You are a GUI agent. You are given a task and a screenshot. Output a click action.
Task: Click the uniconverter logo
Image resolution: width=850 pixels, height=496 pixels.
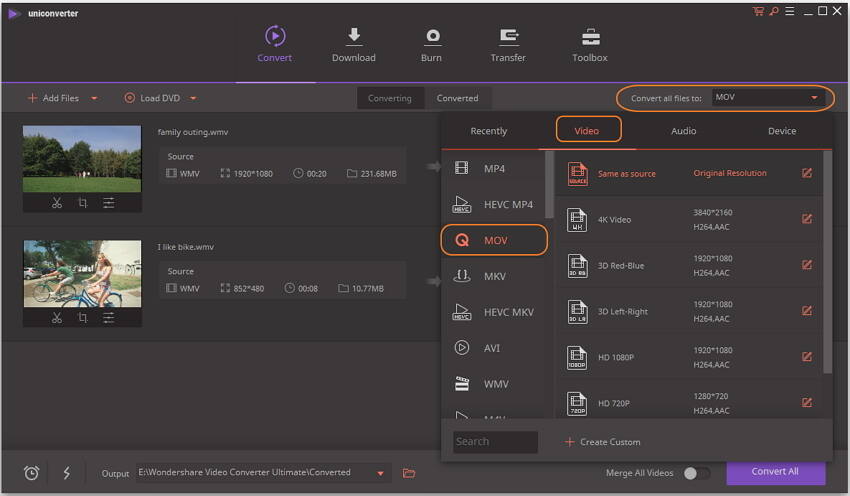[x=14, y=13]
